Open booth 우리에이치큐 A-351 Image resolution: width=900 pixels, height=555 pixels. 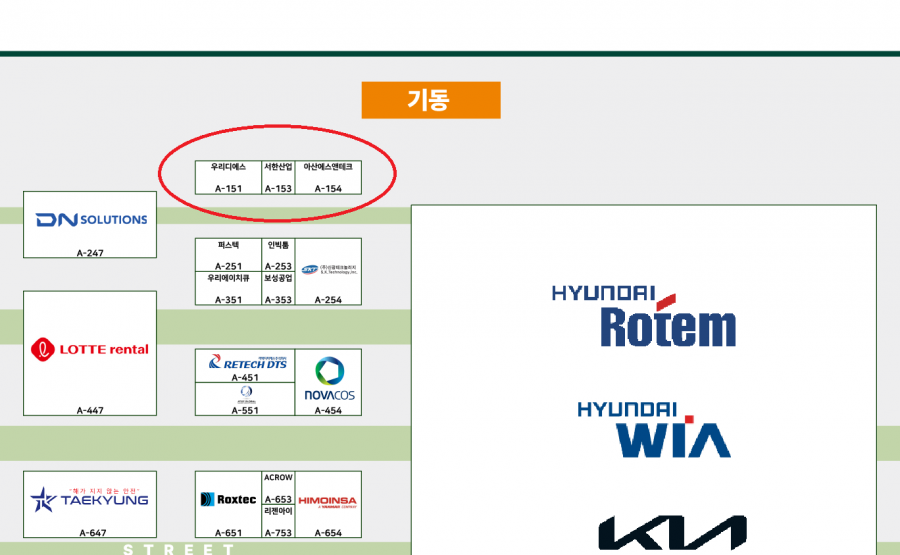click(x=228, y=288)
